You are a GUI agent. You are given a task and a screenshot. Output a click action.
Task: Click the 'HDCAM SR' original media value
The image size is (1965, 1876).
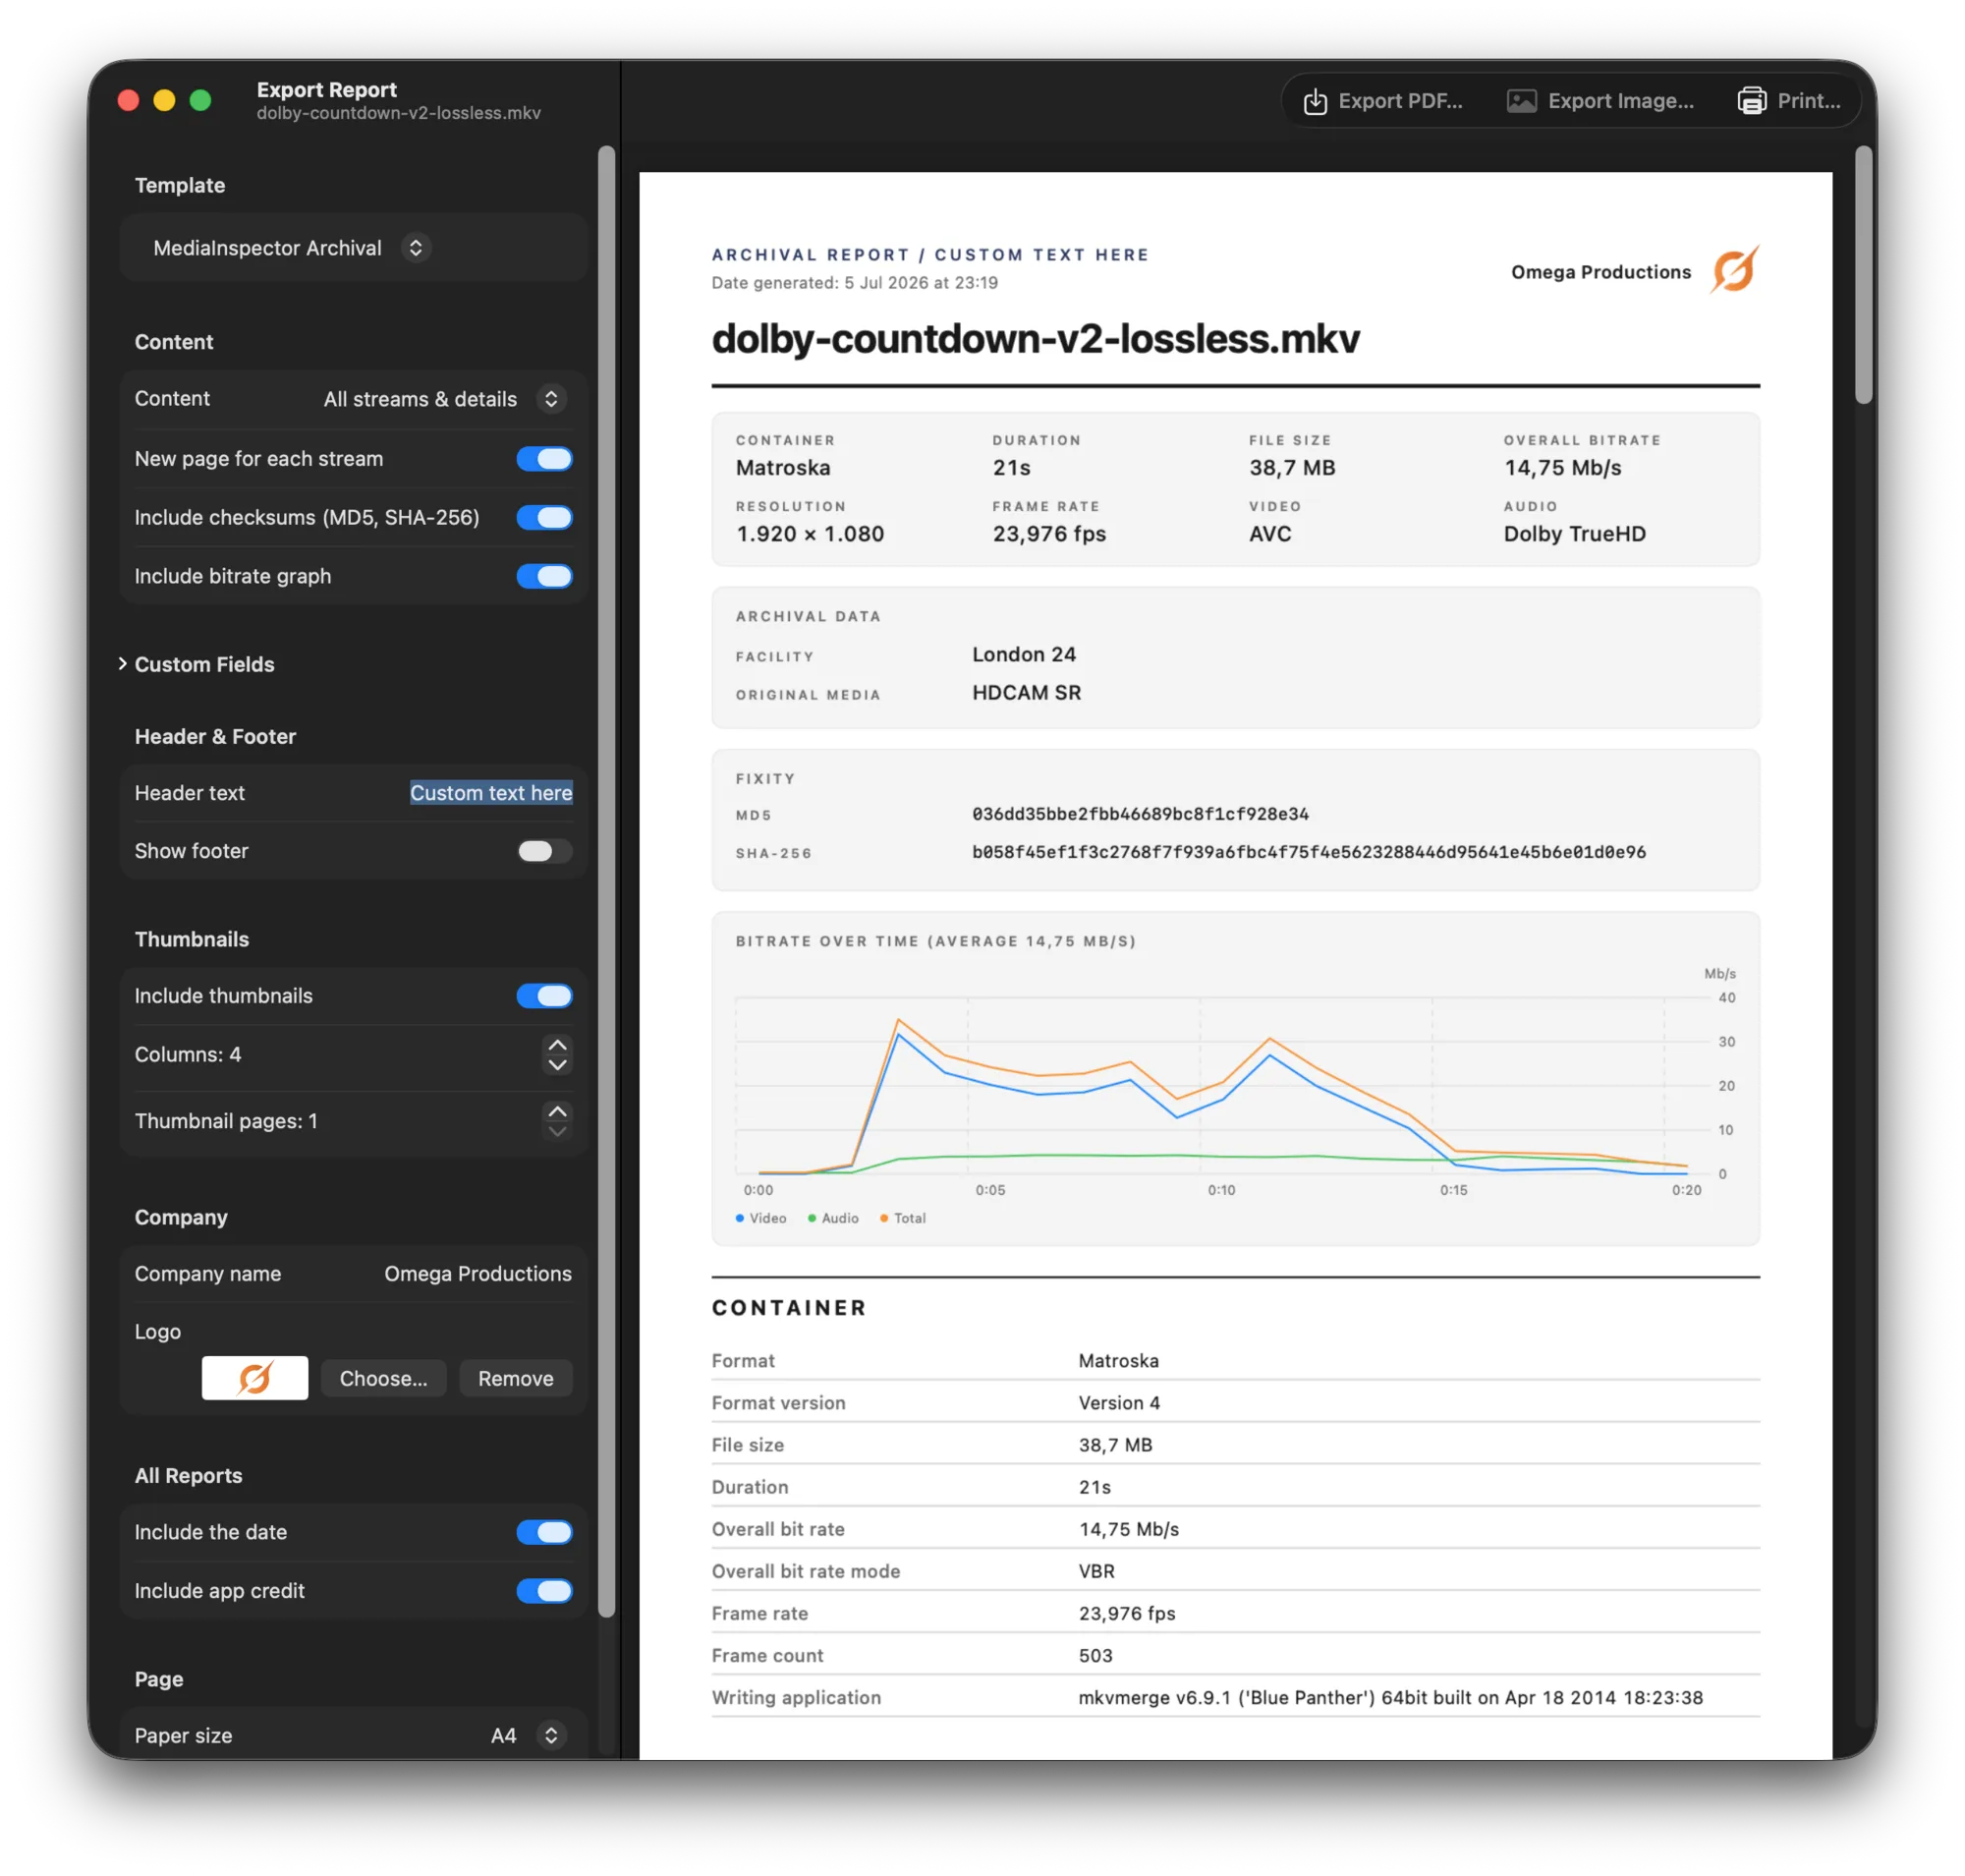[x=1026, y=692]
